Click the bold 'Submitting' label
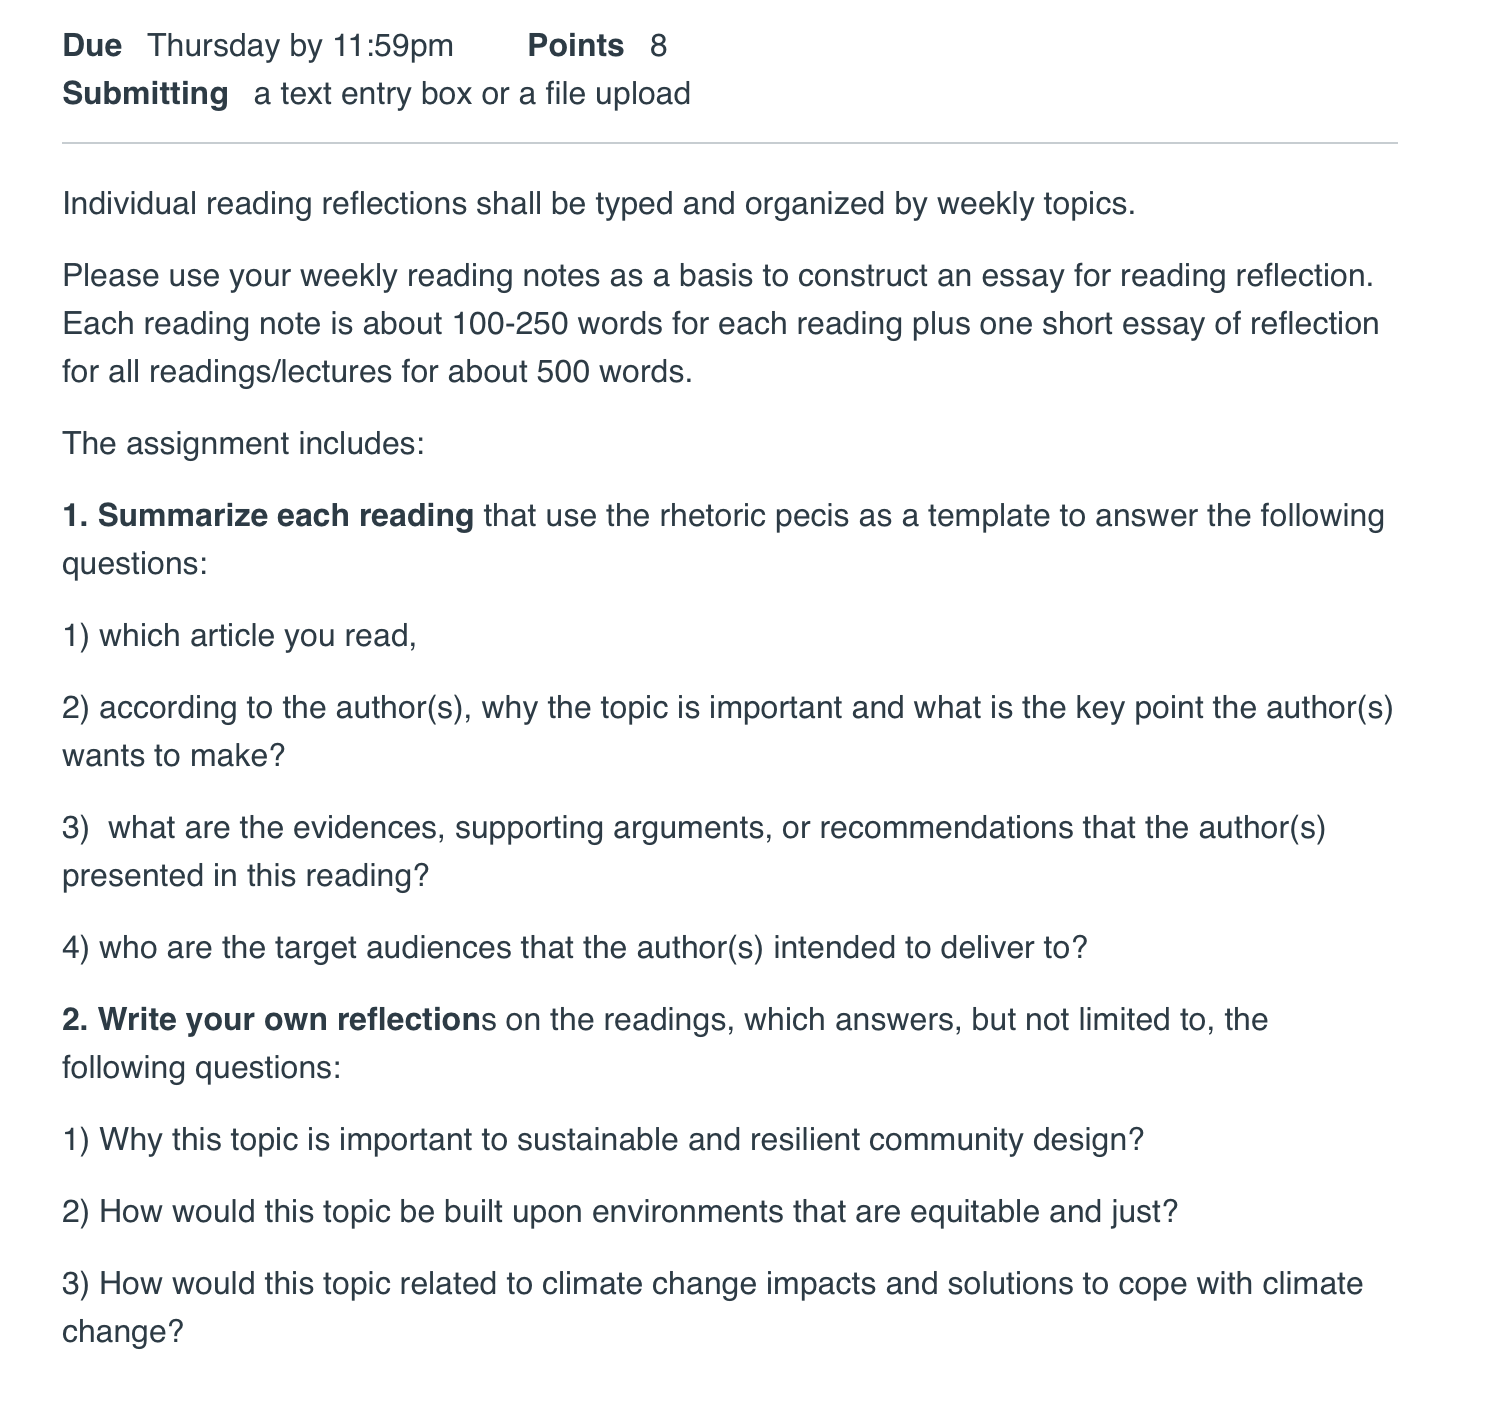This screenshot has width=1494, height=1424. point(145,94)
